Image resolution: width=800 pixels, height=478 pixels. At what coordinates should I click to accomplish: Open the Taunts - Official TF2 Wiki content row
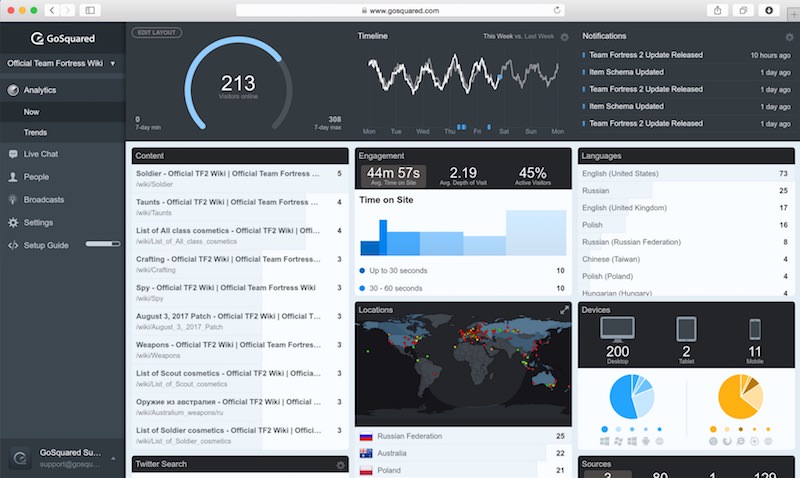240,207
